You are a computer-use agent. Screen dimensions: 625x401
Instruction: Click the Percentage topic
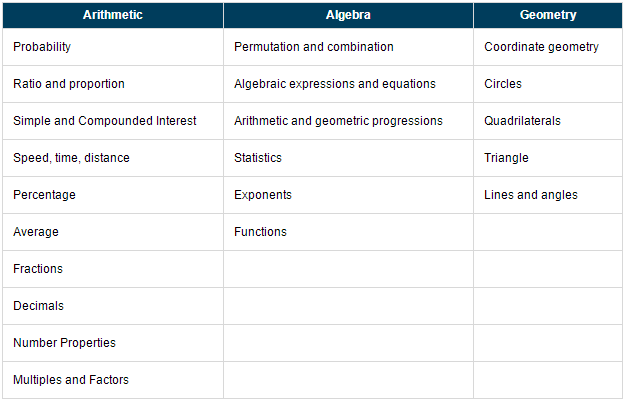(44, 195)
